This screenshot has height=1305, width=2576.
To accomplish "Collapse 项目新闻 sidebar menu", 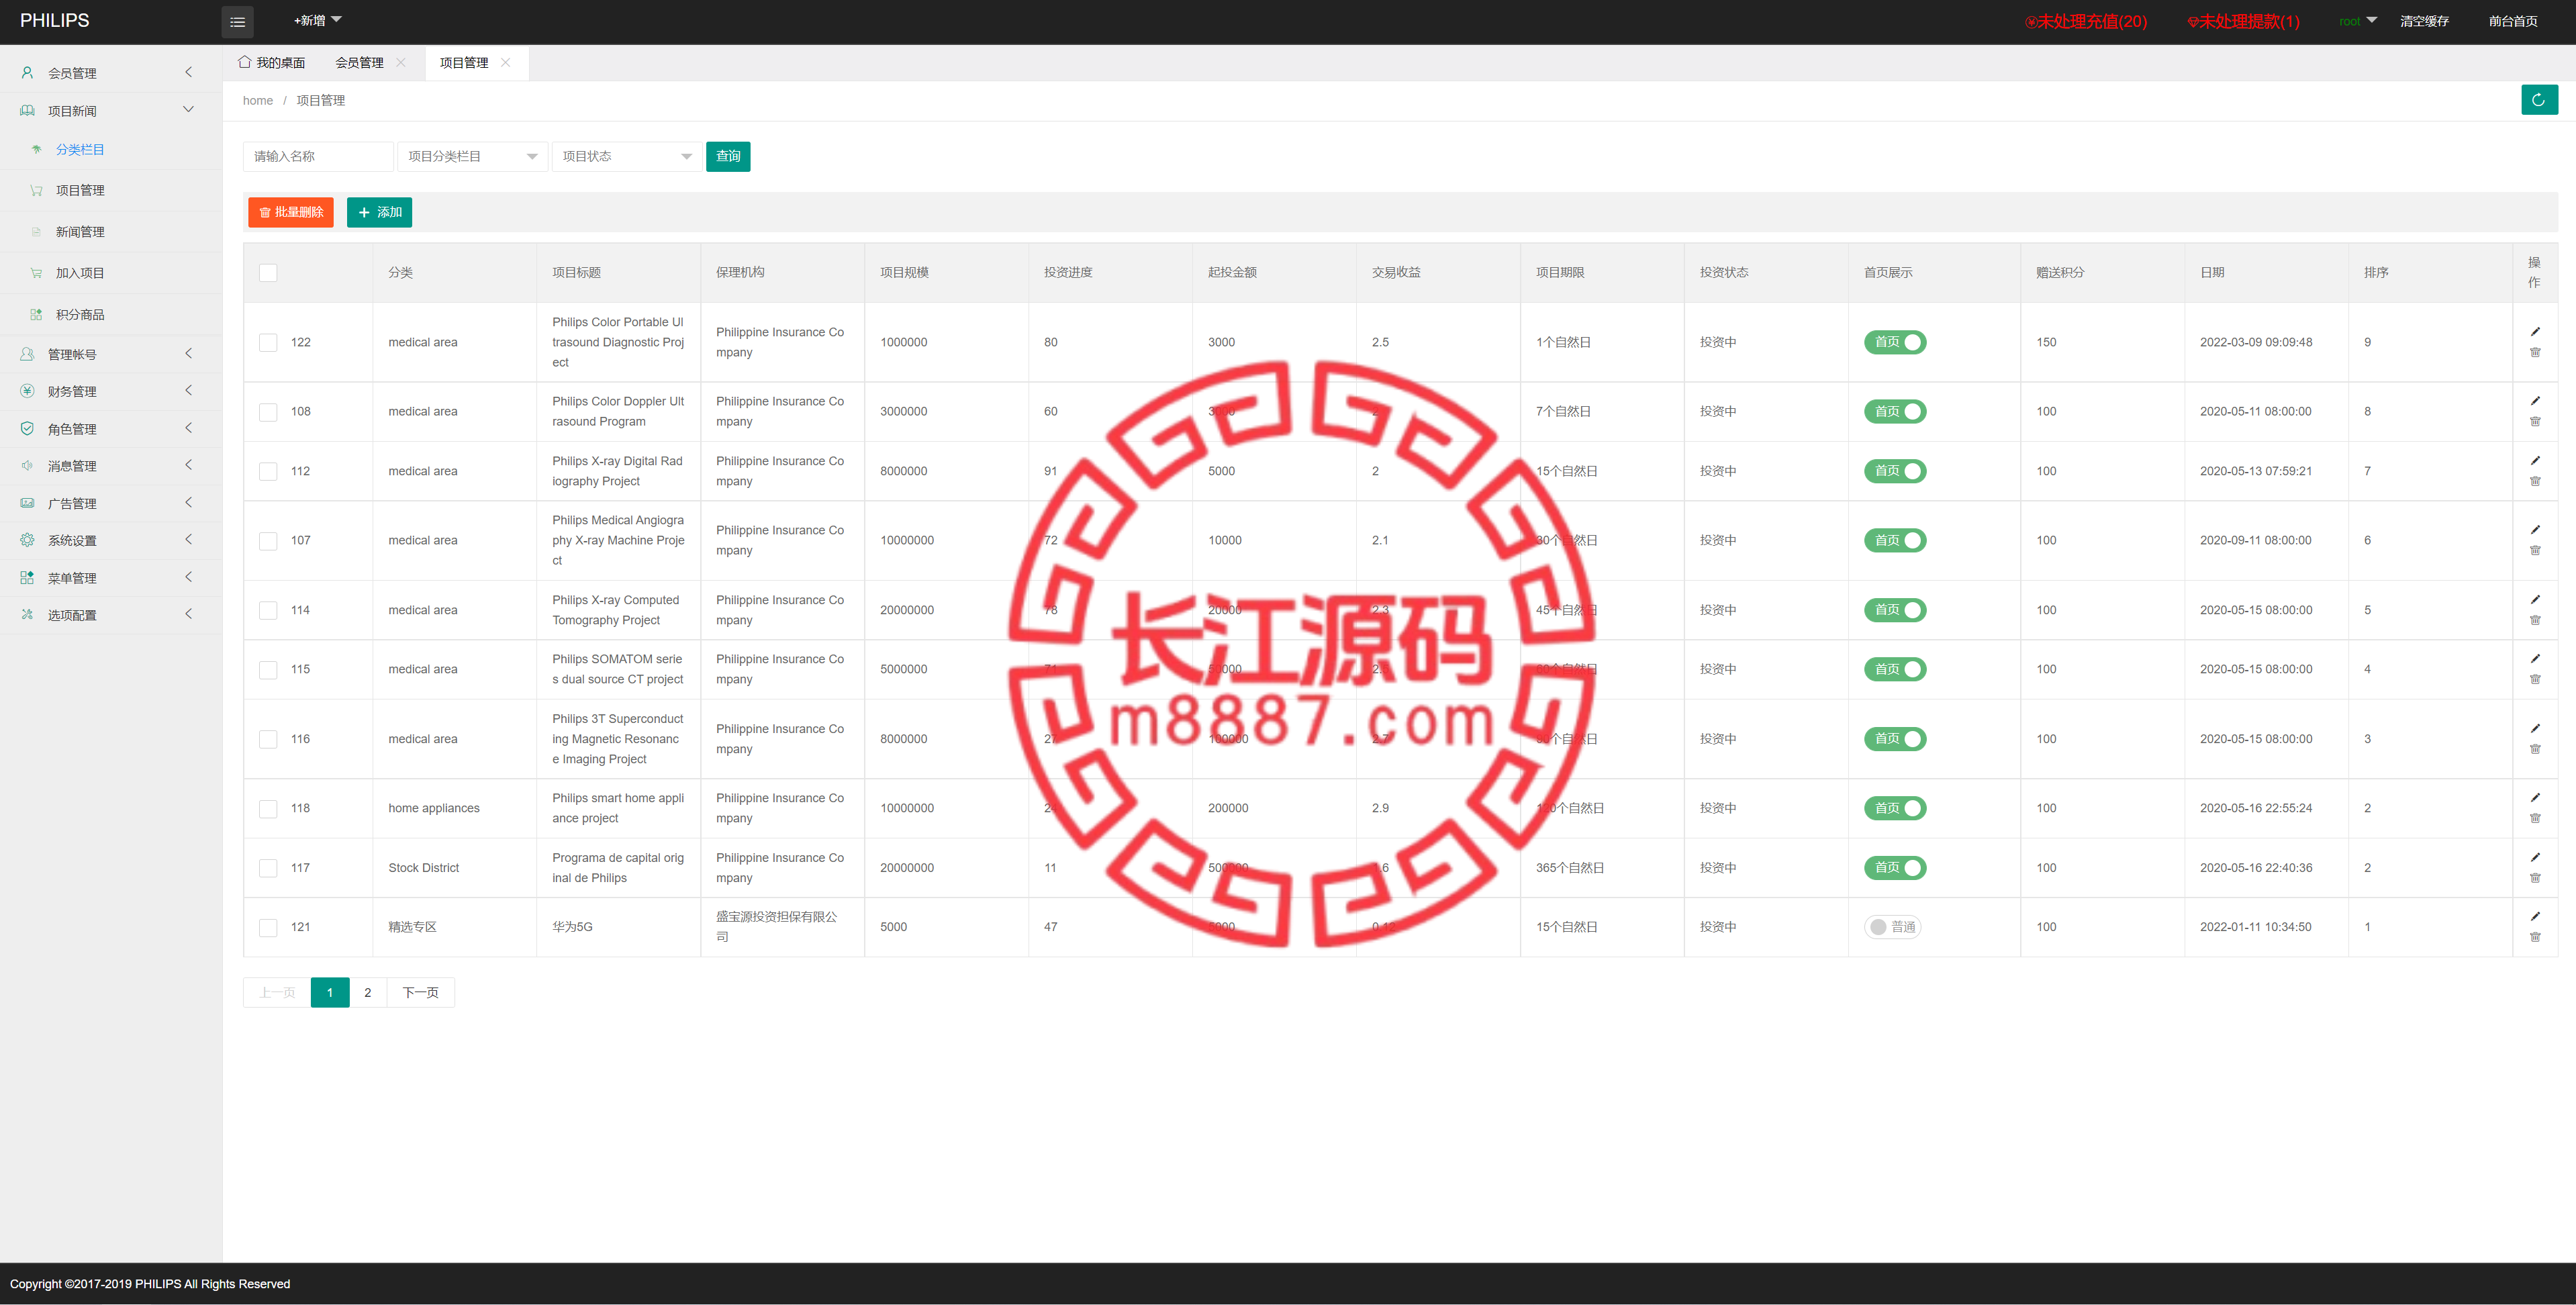I will pos(111,110).
